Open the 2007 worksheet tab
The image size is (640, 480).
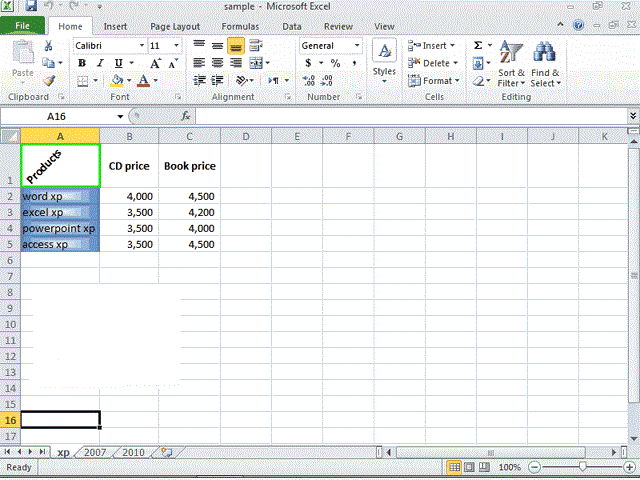click(95, 452)
